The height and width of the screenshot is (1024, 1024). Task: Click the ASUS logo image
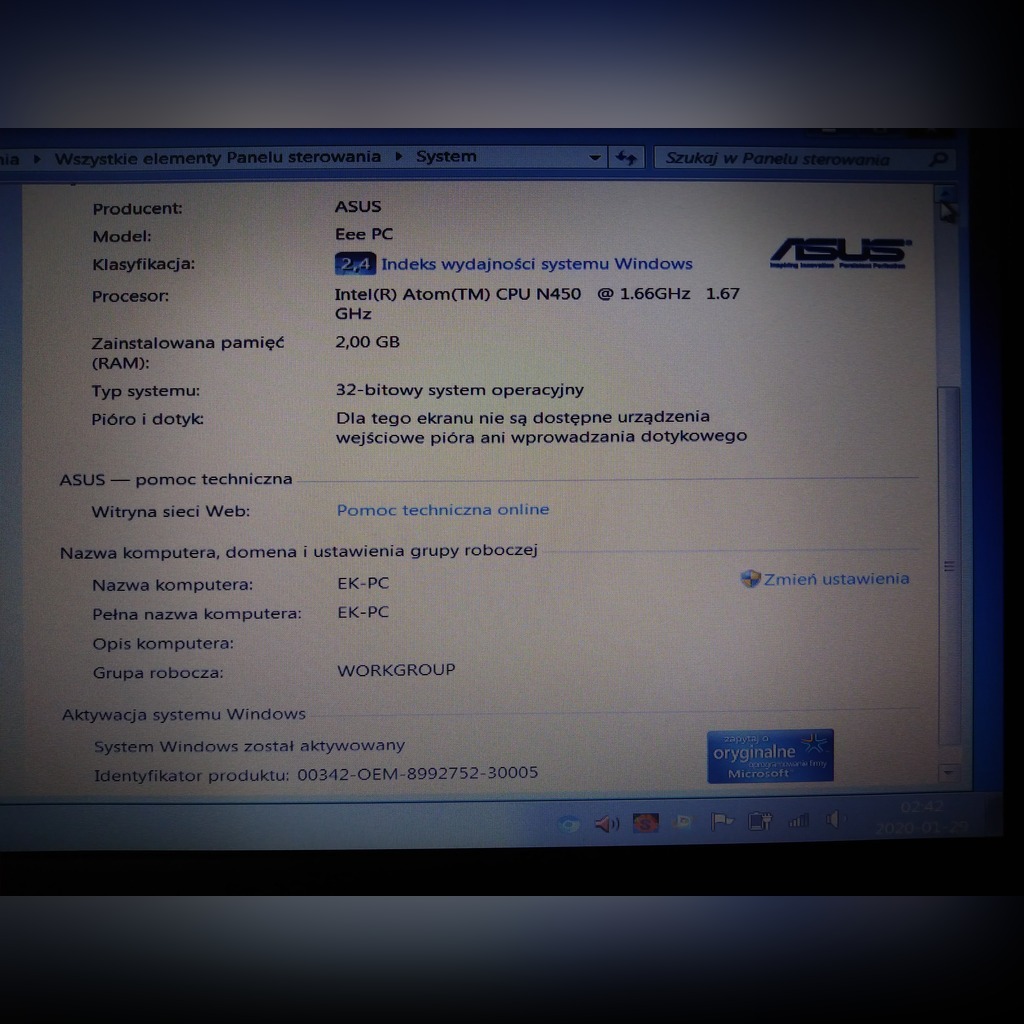pyautogui.click(x=840, y=253)
